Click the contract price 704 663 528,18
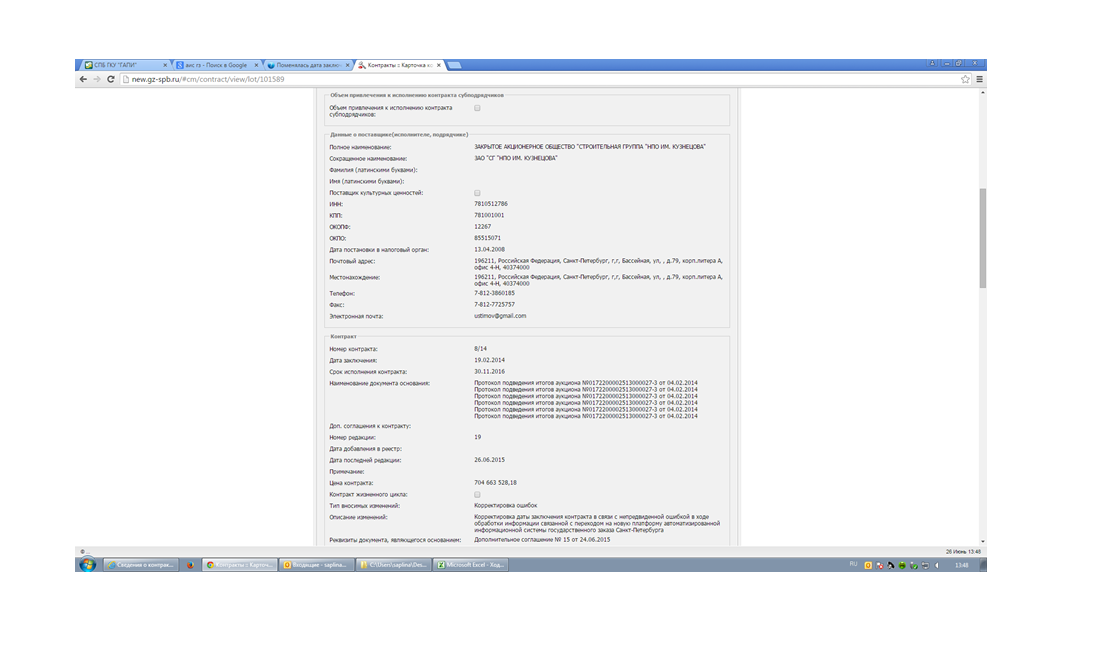 point(495,482)
